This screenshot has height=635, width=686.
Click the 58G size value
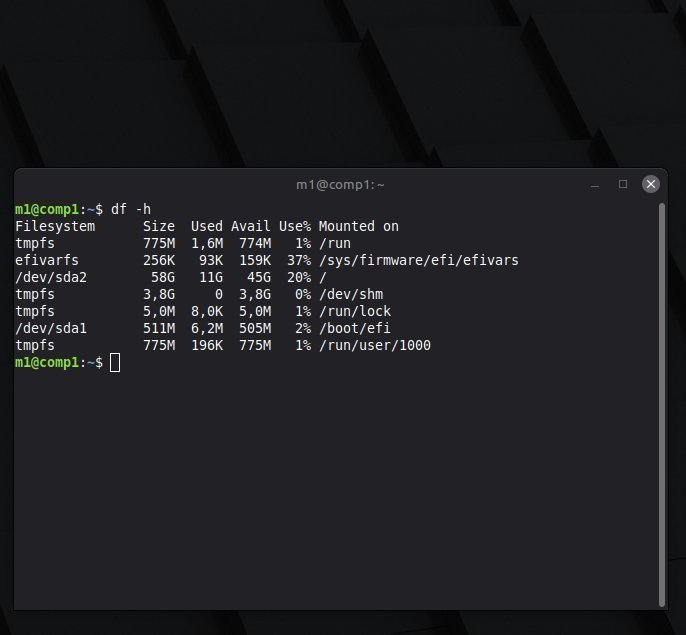pyautogui.click(x=163, y=277)
